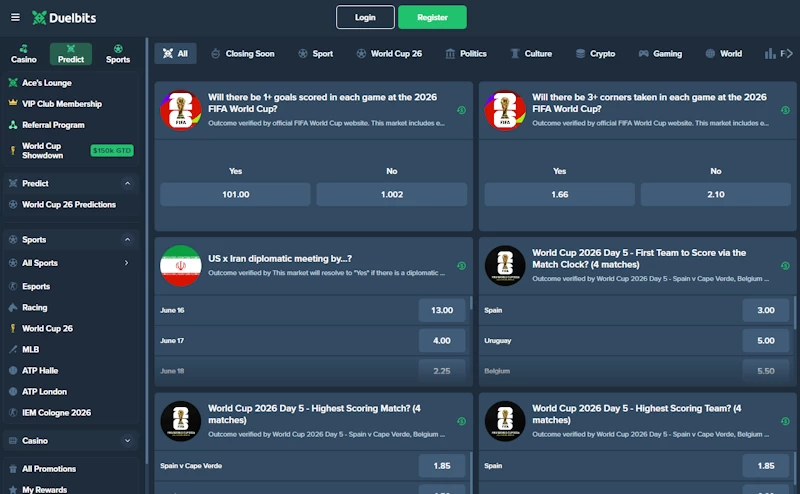Screen dimensions: 800x494
Task: Click the sidebar vertical scrollbar
Action: tap(147, 250)
